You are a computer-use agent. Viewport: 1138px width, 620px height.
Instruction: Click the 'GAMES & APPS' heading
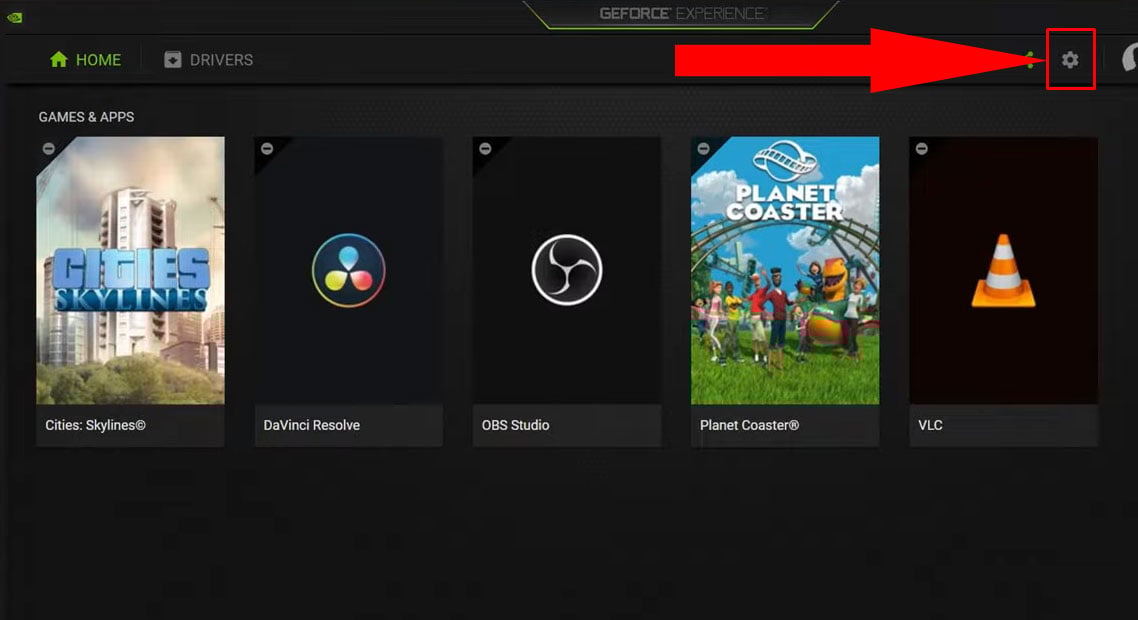click(86, 117)
